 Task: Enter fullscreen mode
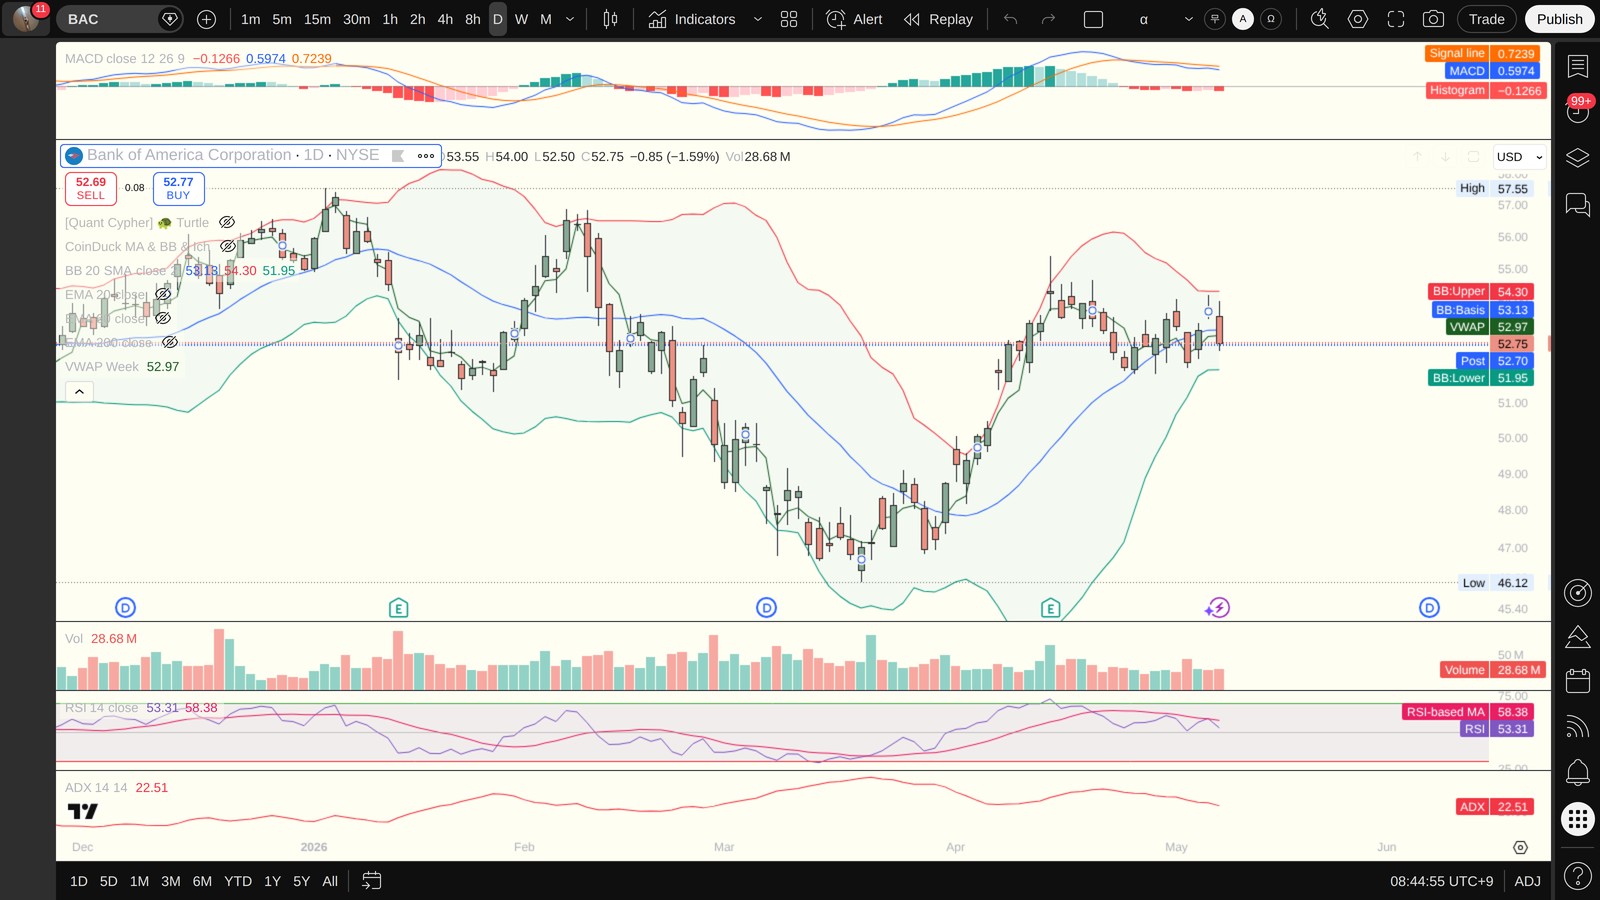[1396, 19]
